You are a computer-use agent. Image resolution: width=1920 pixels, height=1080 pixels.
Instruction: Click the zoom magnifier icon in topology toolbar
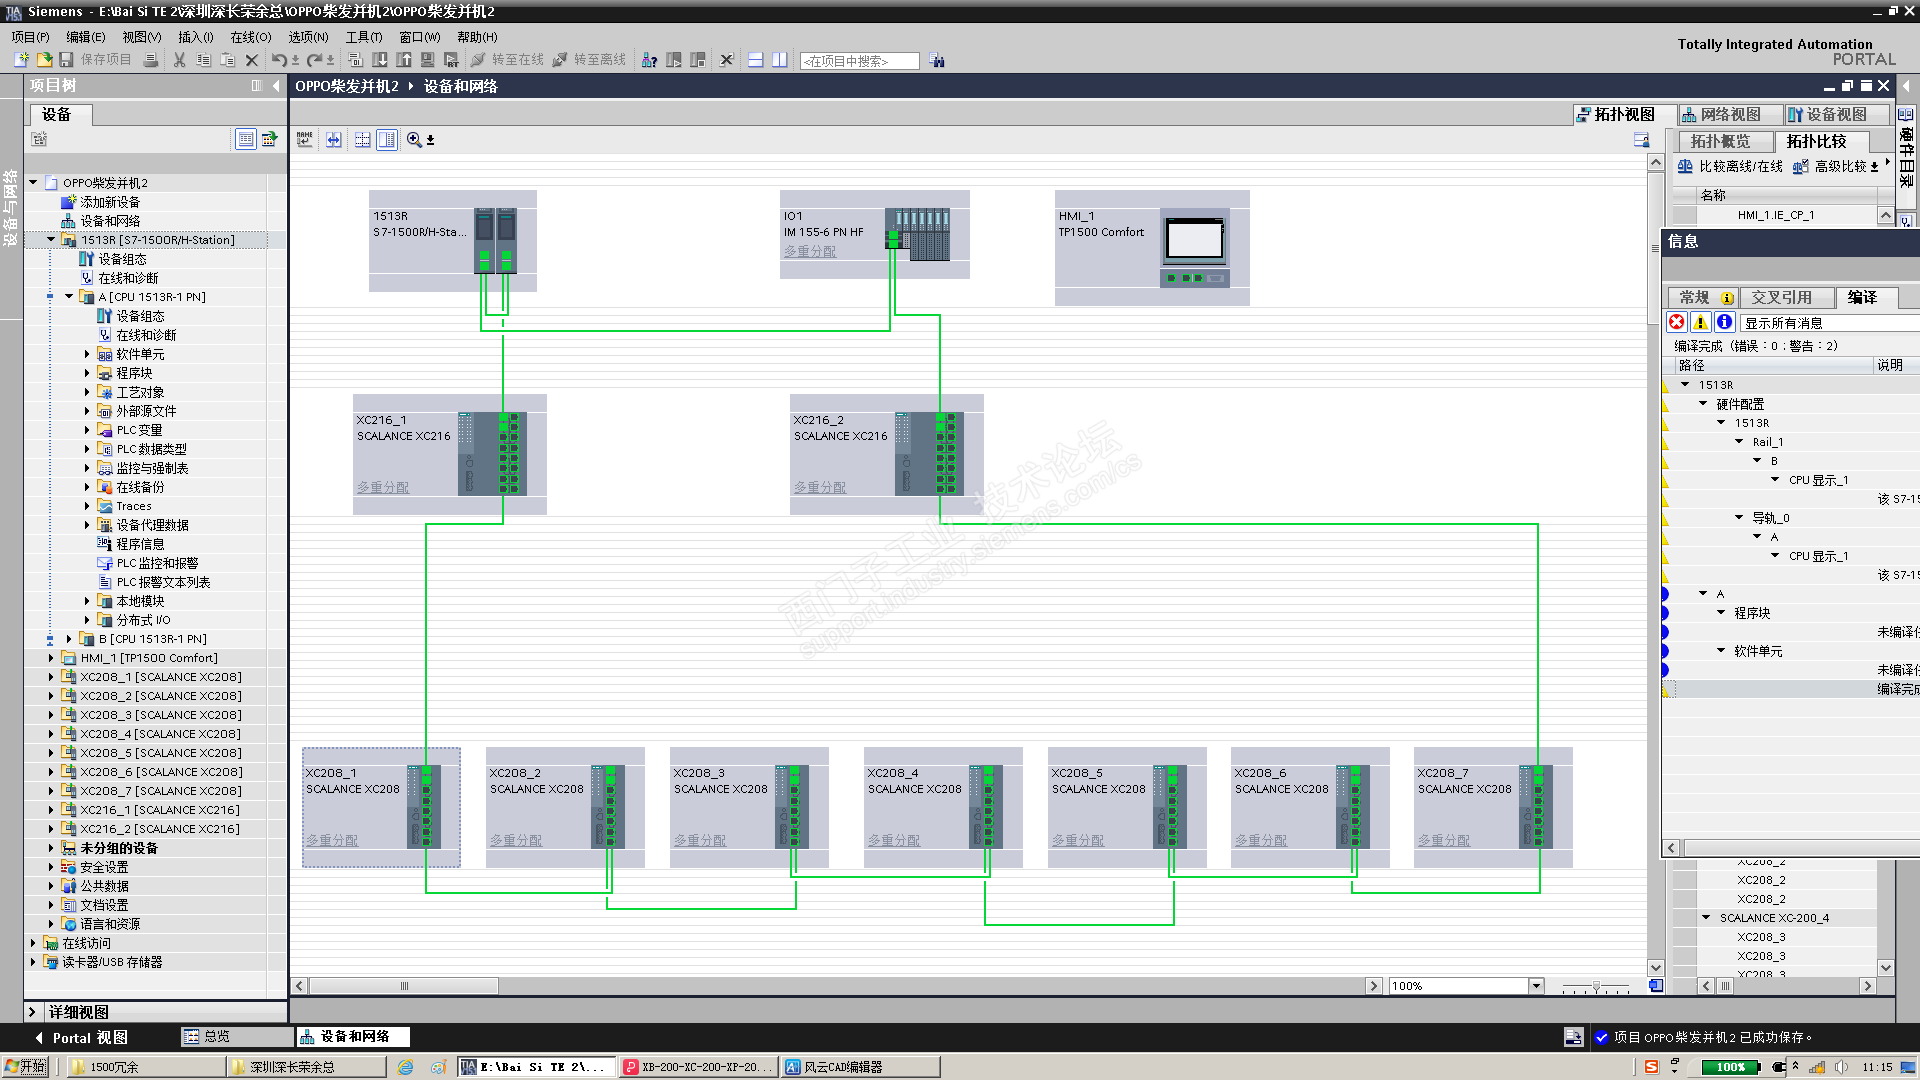point(414,140)
